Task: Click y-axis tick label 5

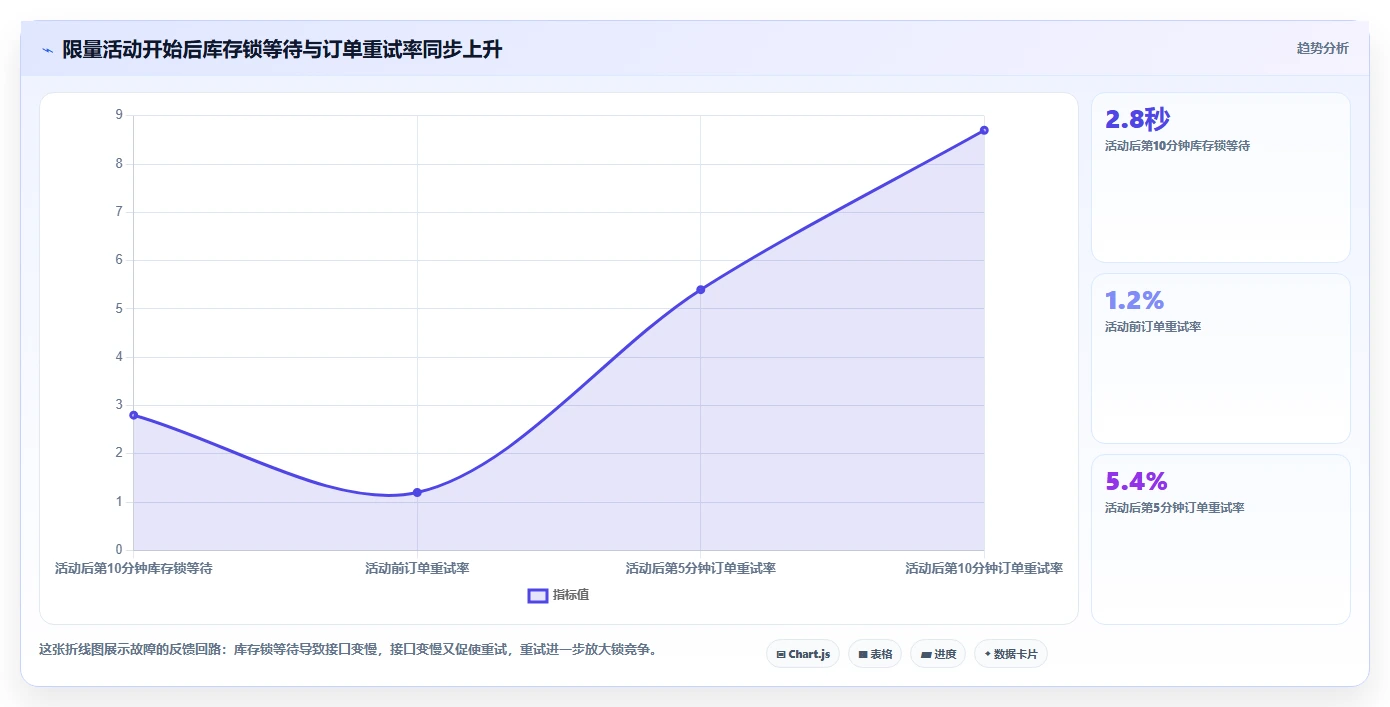Action: [119, 308]
